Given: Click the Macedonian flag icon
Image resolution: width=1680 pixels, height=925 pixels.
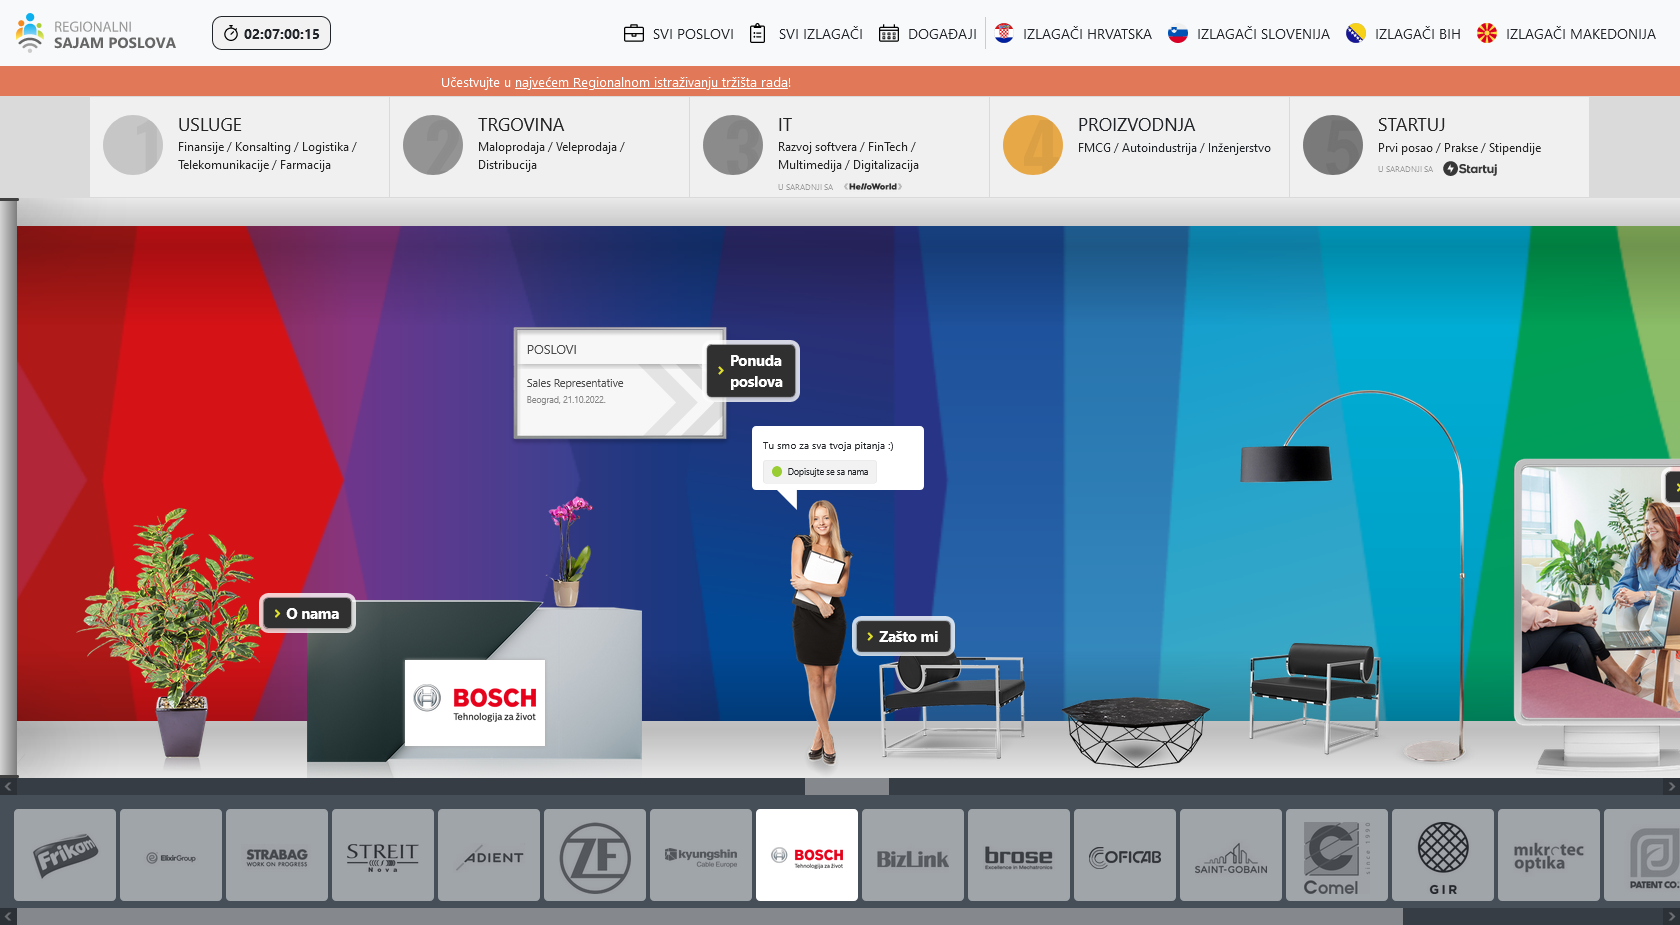Looking at the screenshot, I should click(x=1487, y=33).
